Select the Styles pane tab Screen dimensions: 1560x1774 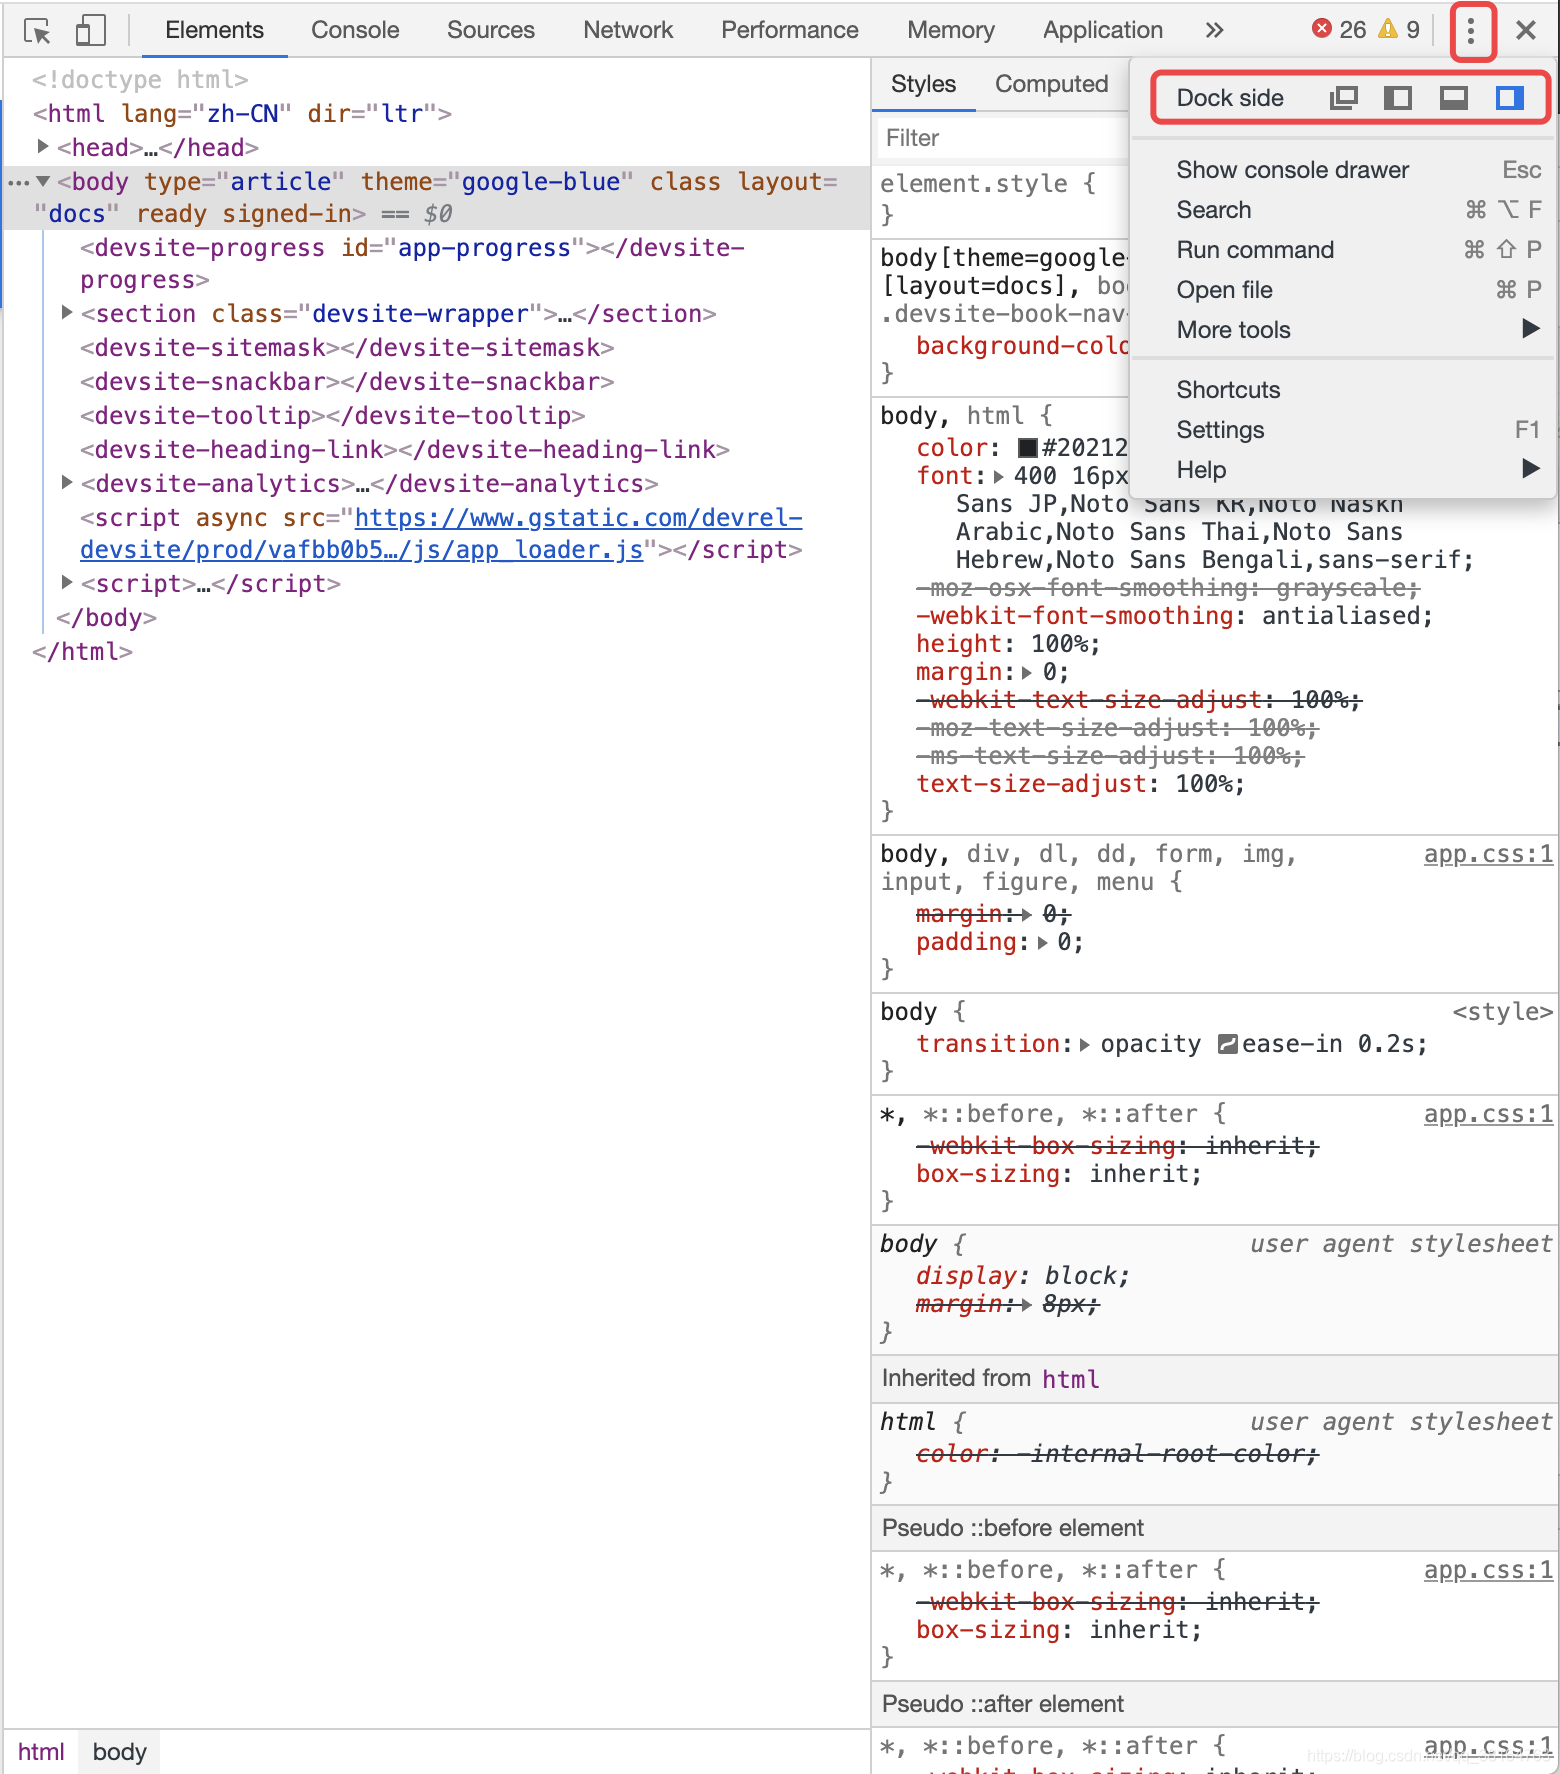[x=923, y=84]
